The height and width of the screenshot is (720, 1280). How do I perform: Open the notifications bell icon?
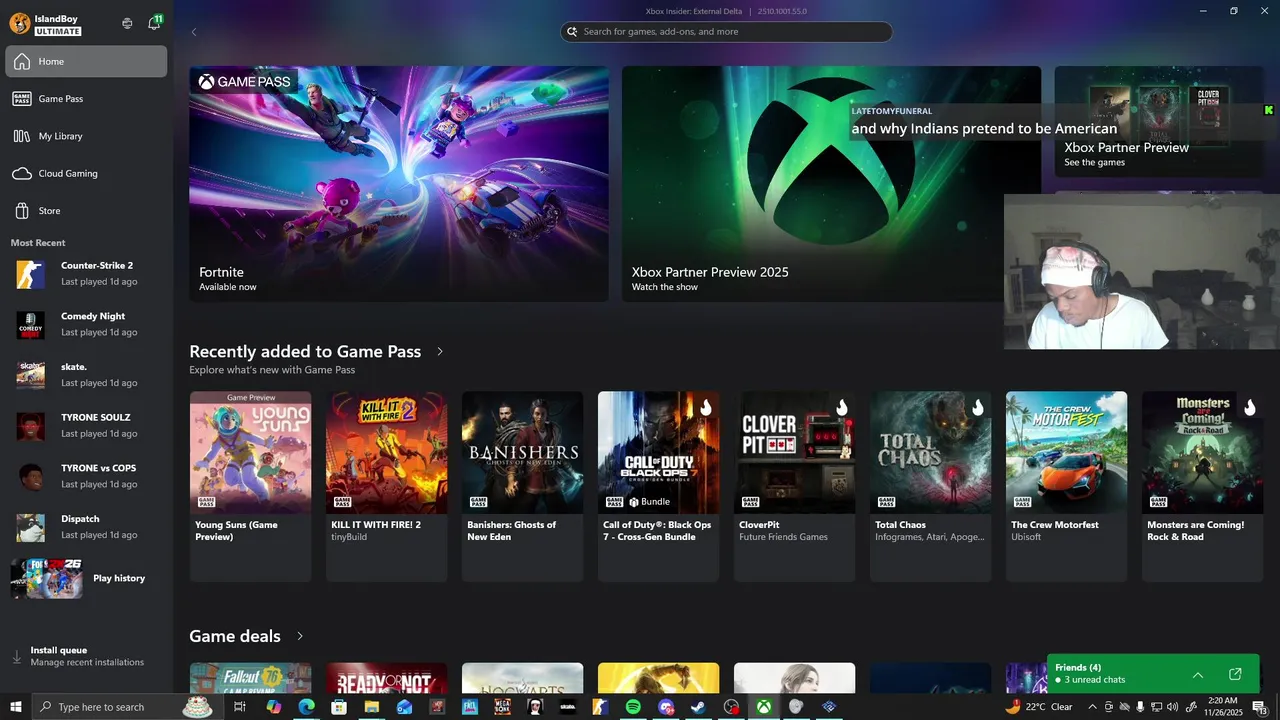point(154,23)
